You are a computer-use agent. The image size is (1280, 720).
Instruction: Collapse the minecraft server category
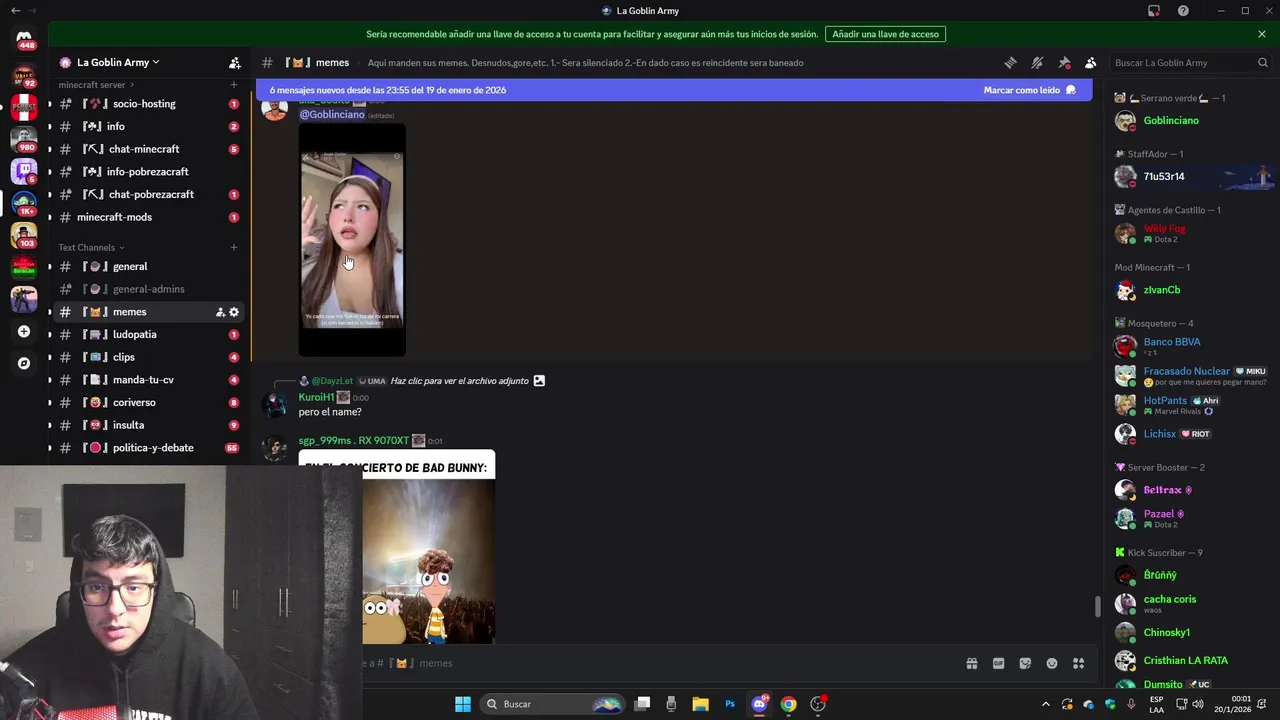point(96,85)
